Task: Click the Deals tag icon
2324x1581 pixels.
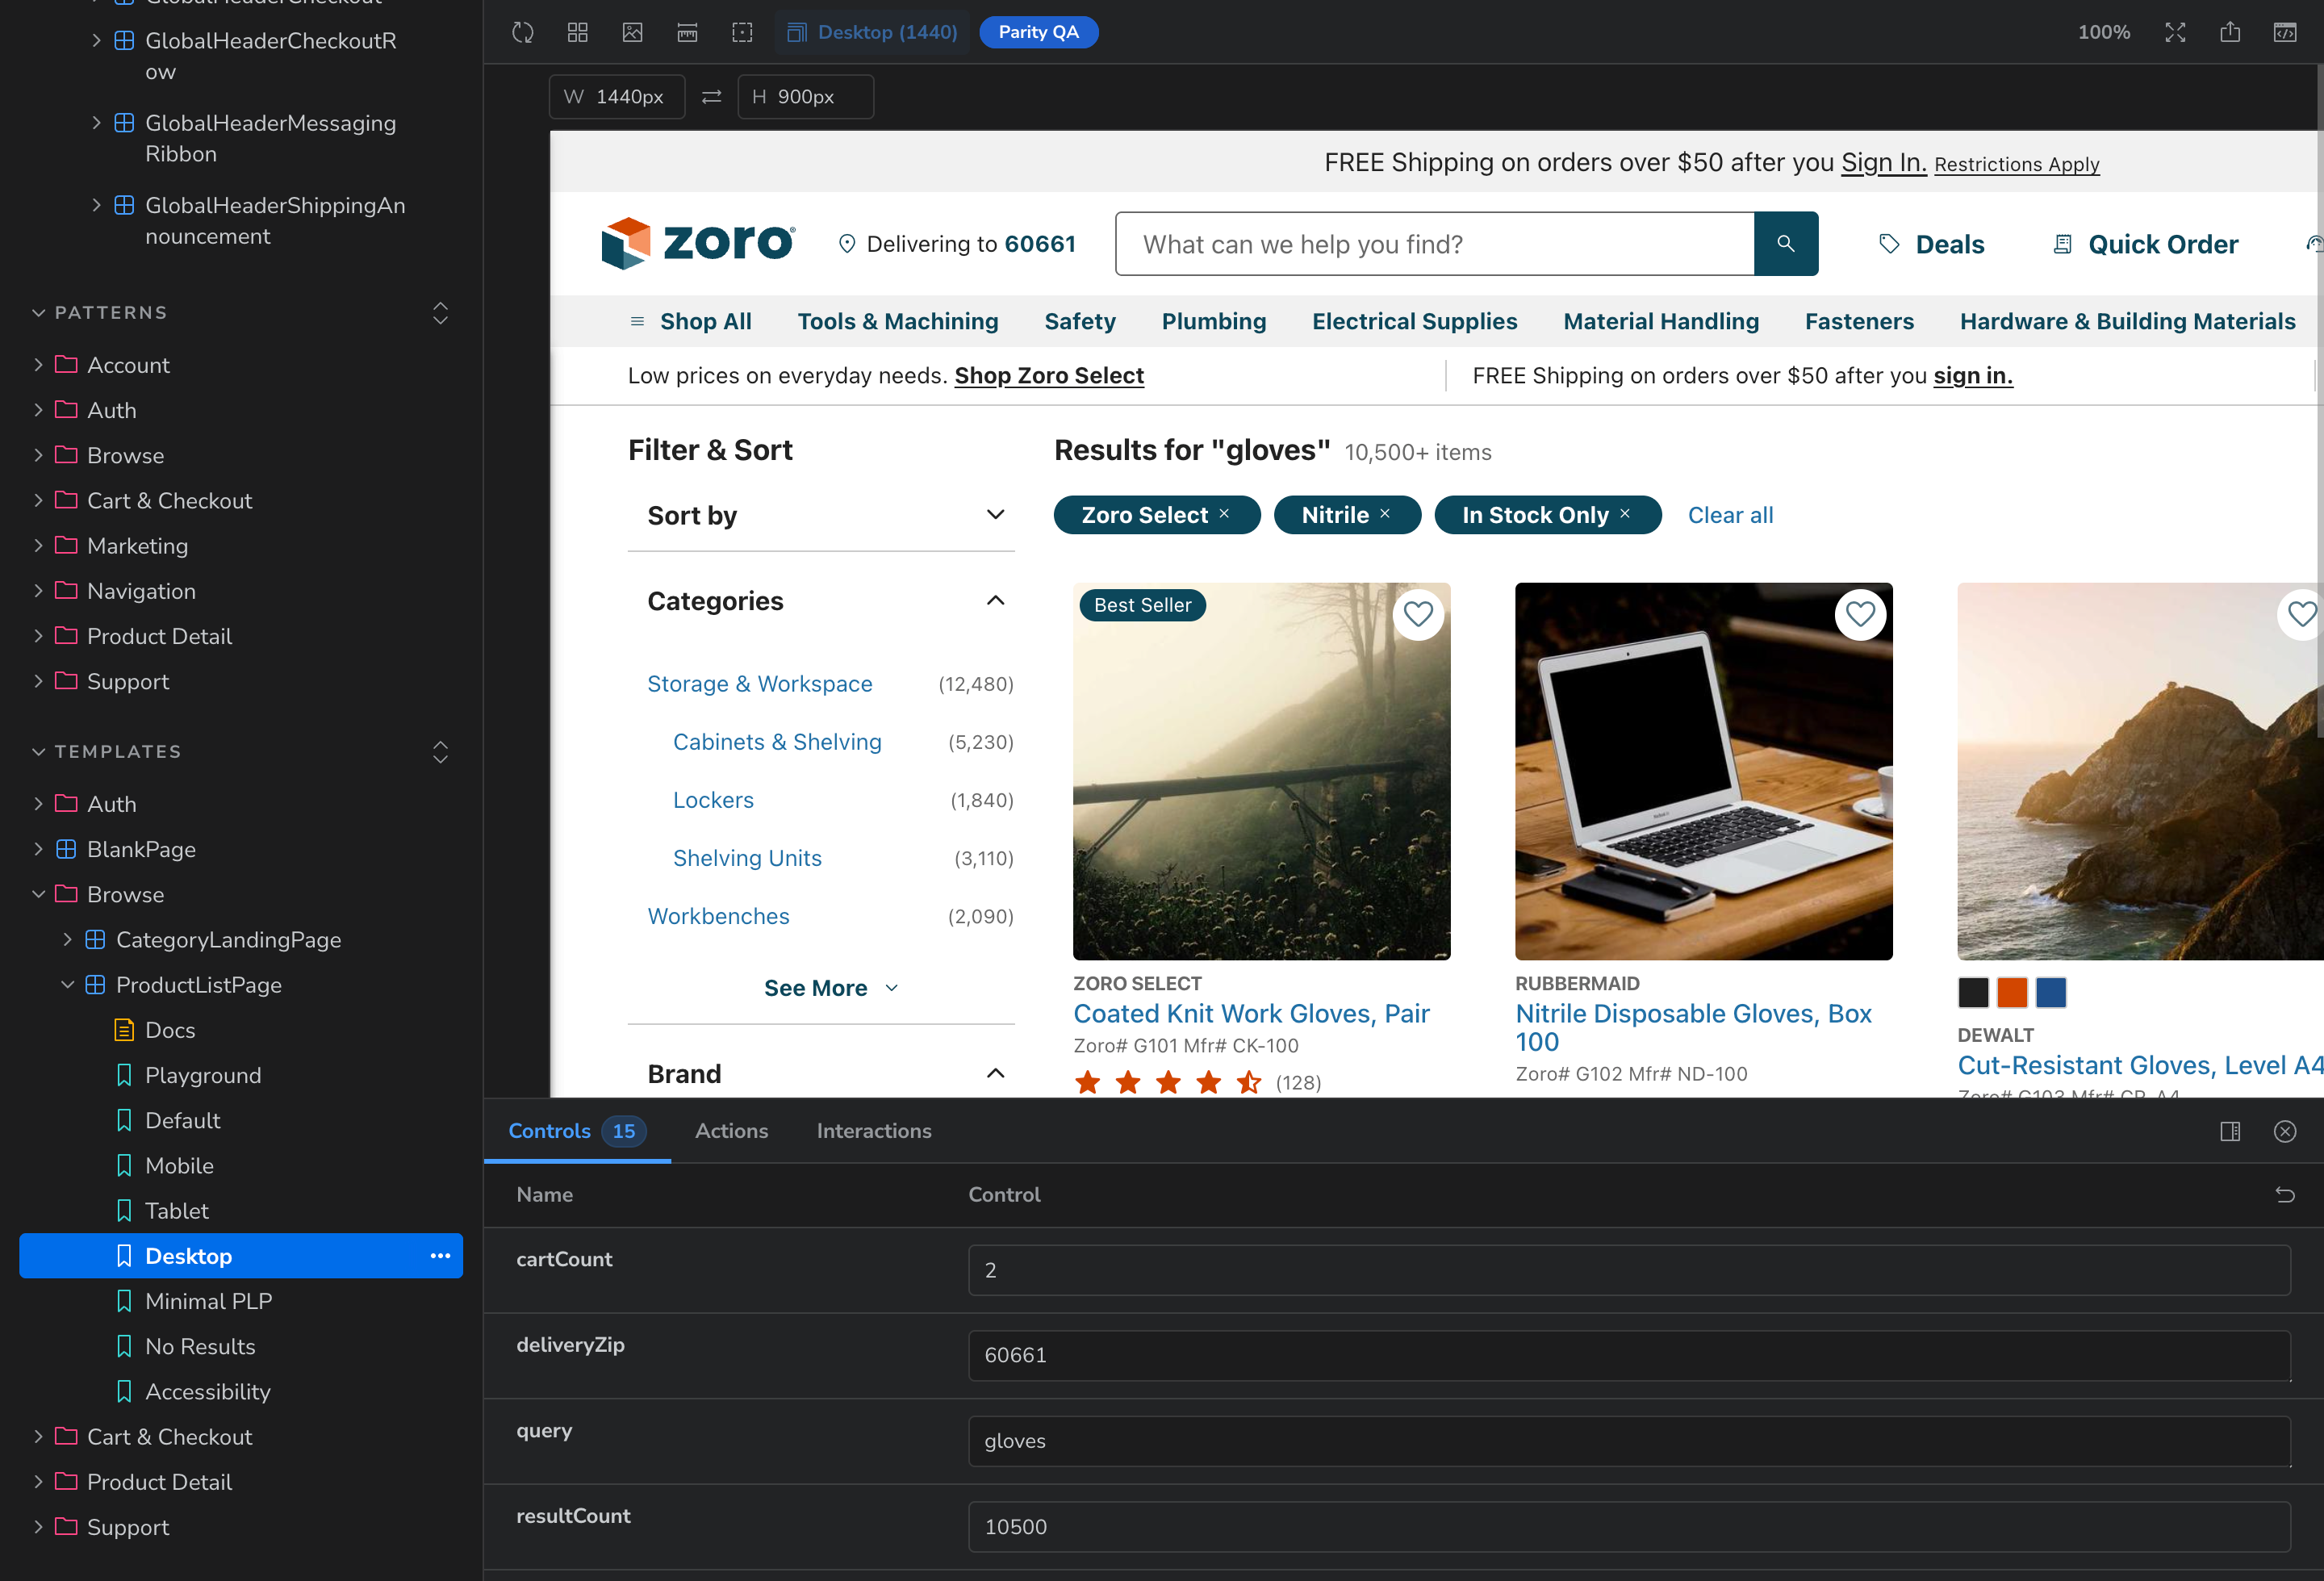Action: 1889,244
